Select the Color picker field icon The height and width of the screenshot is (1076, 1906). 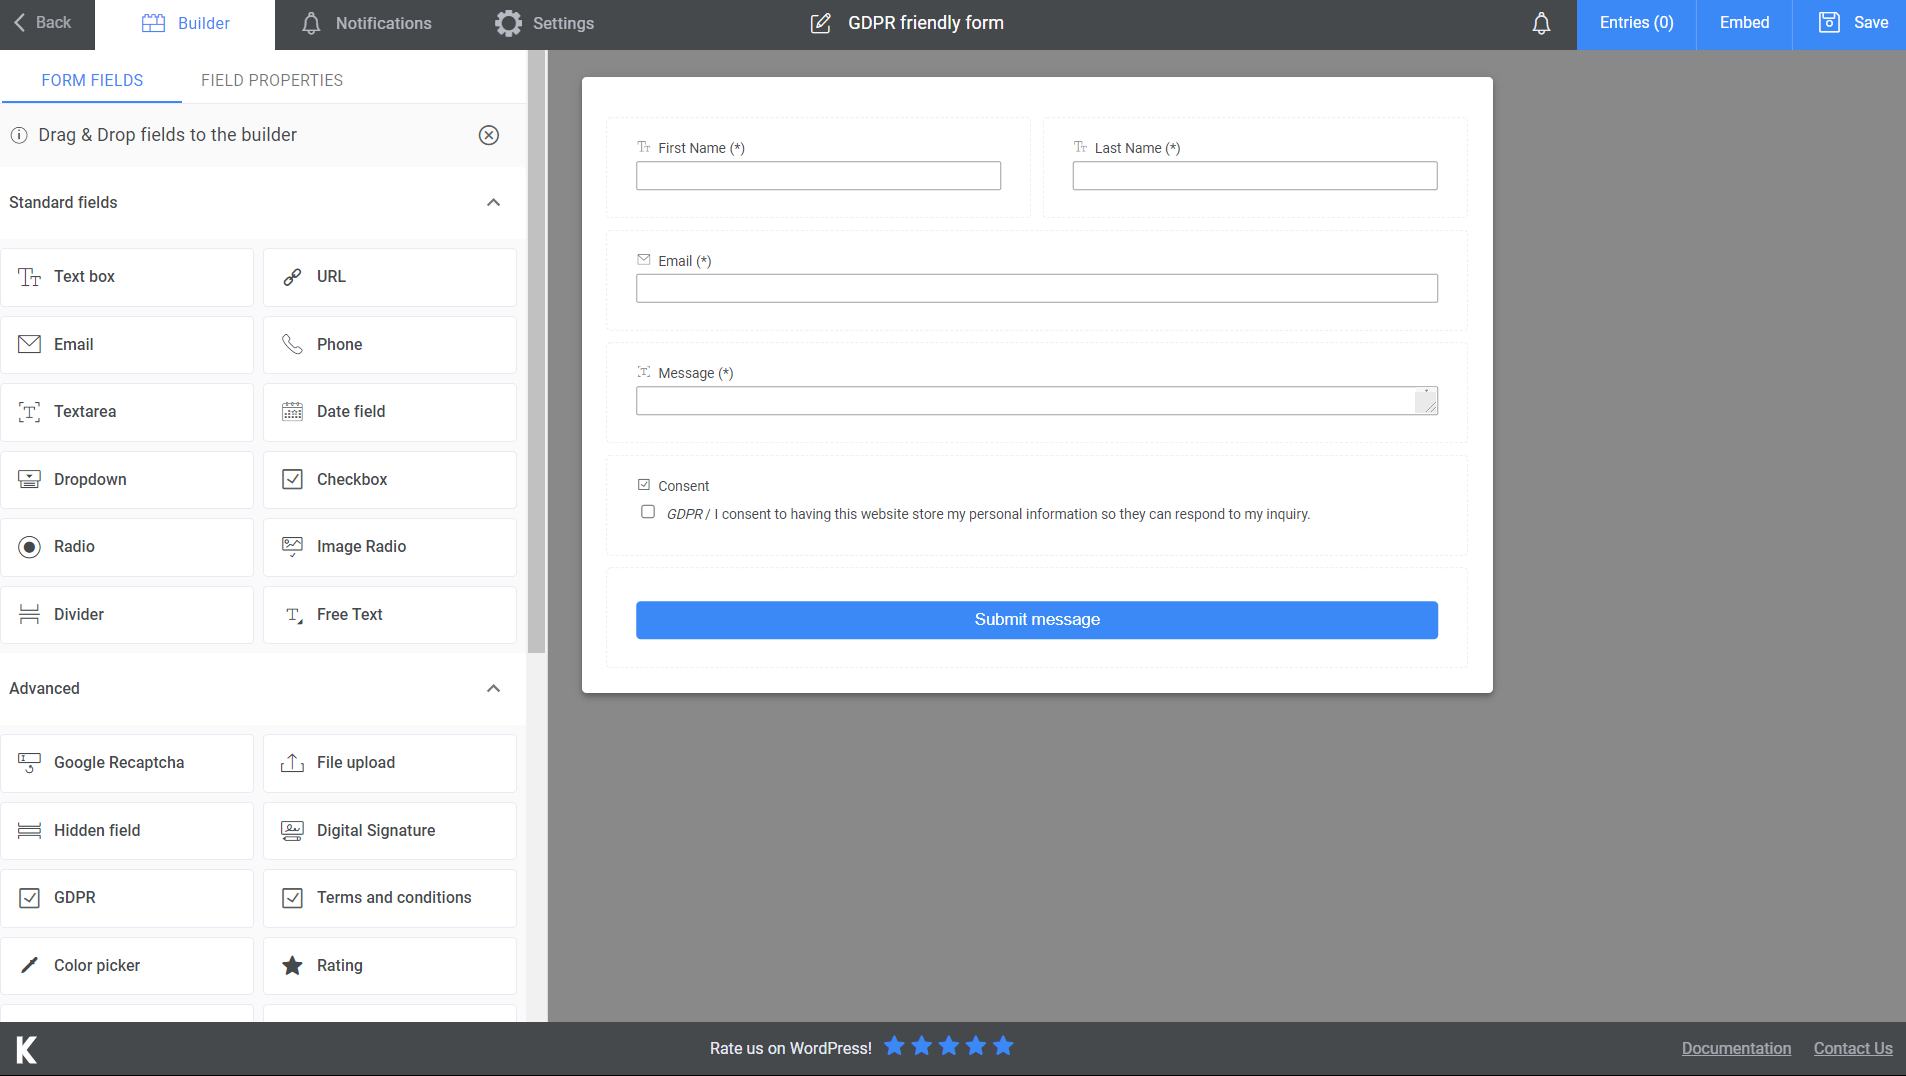(30, 965)
